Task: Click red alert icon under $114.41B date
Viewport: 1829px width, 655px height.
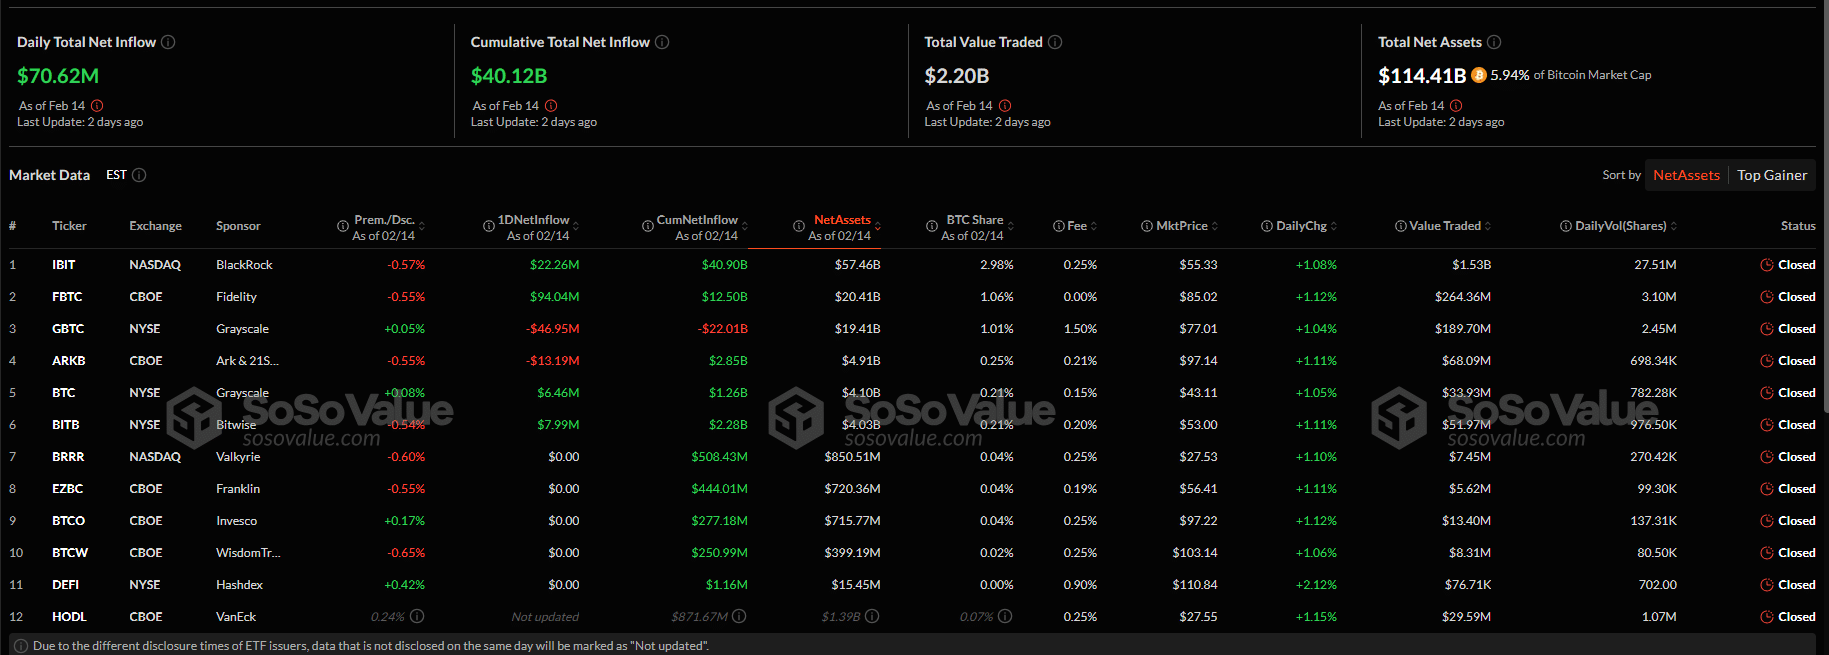Action: coord(1456,105)
